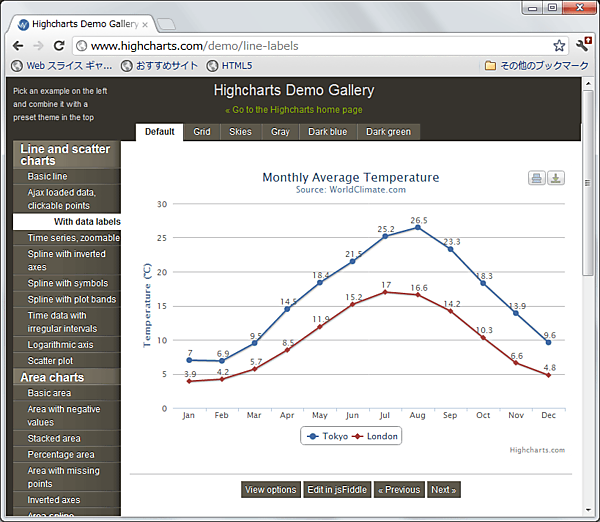This screenshot has height=522, width=600.
Task: Click the Next » button
Action: (x=443, y=490)
